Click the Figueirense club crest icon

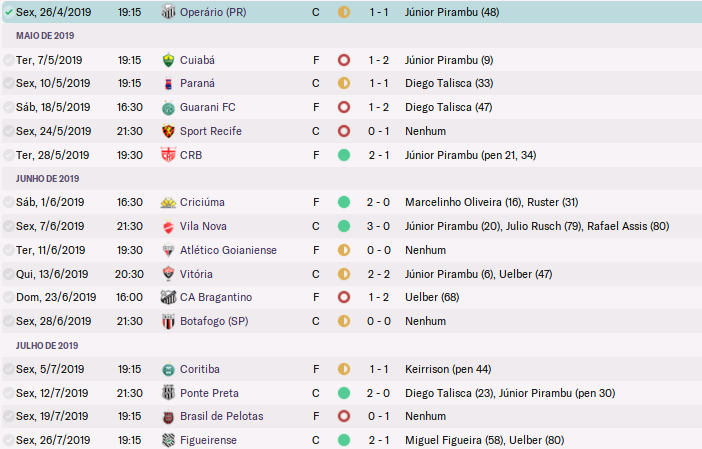[x=168, y=440]
